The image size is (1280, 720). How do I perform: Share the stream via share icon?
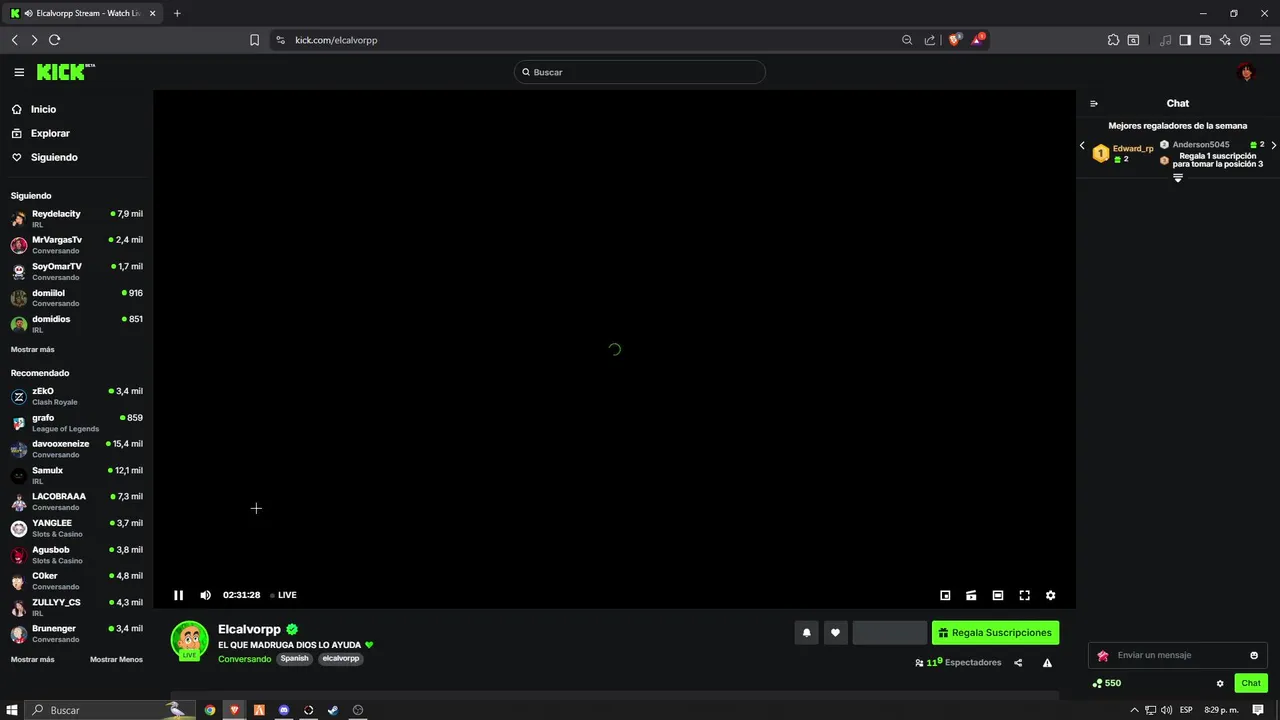(x=1018, y=662)
